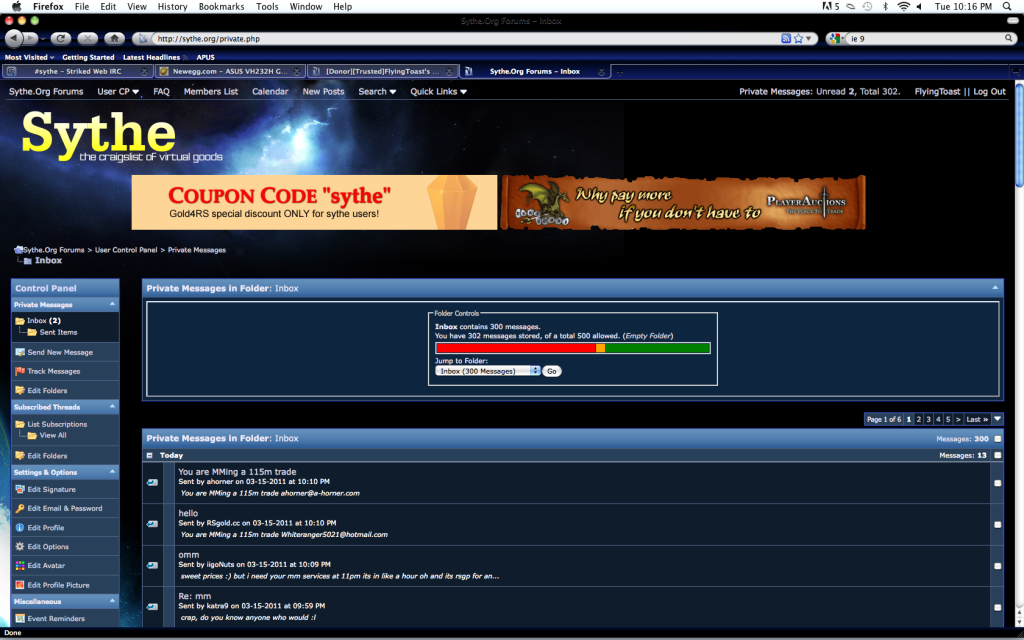This screenshot has height=640, width=1024.
Task: Open Search dropdown in forum navbar
Action: click(377, 91)
